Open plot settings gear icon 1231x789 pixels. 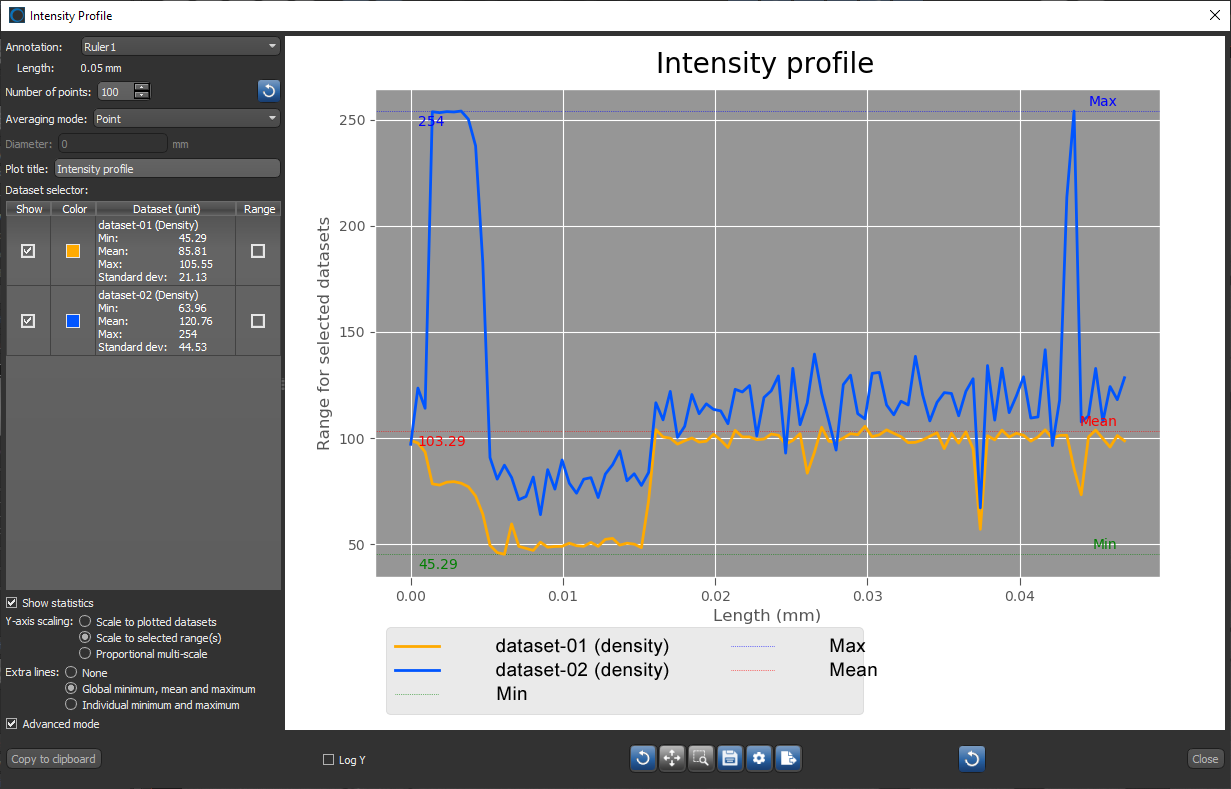pyautogui.click(x=759, y=759)
